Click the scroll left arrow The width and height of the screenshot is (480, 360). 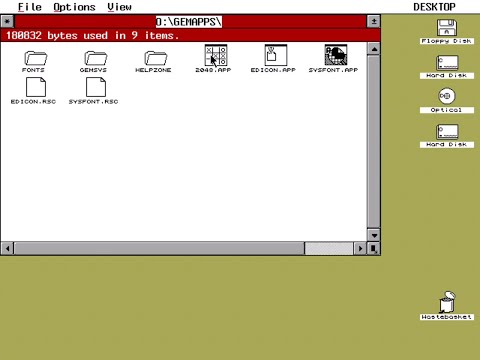pos(7,248)
